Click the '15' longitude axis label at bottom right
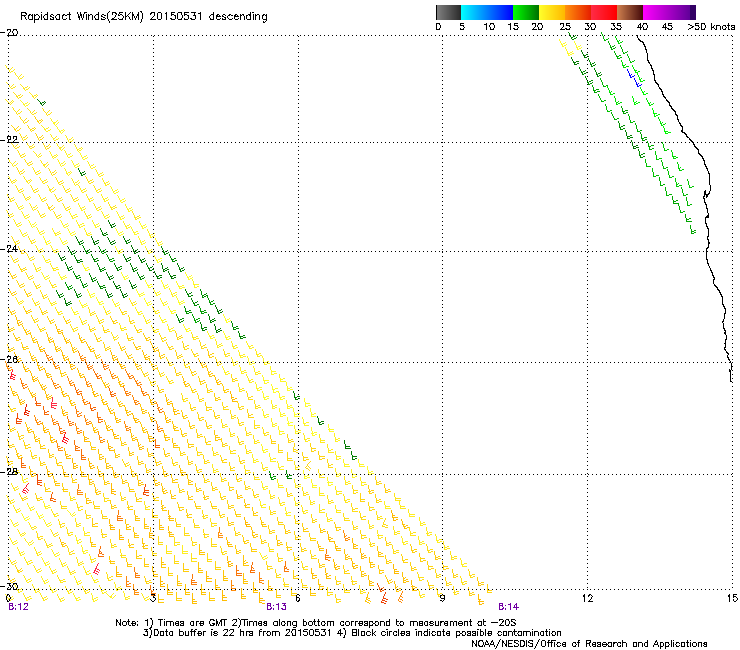 (x=732, y=598)
